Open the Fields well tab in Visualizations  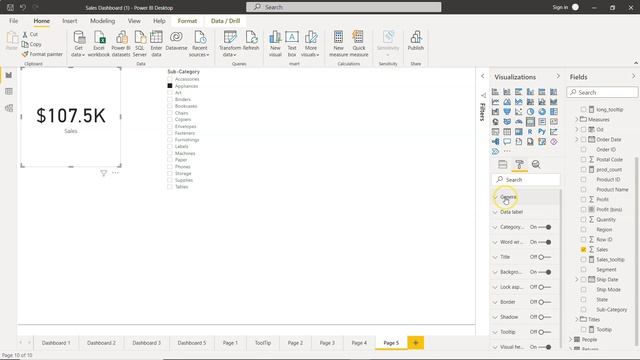point(502,164)
